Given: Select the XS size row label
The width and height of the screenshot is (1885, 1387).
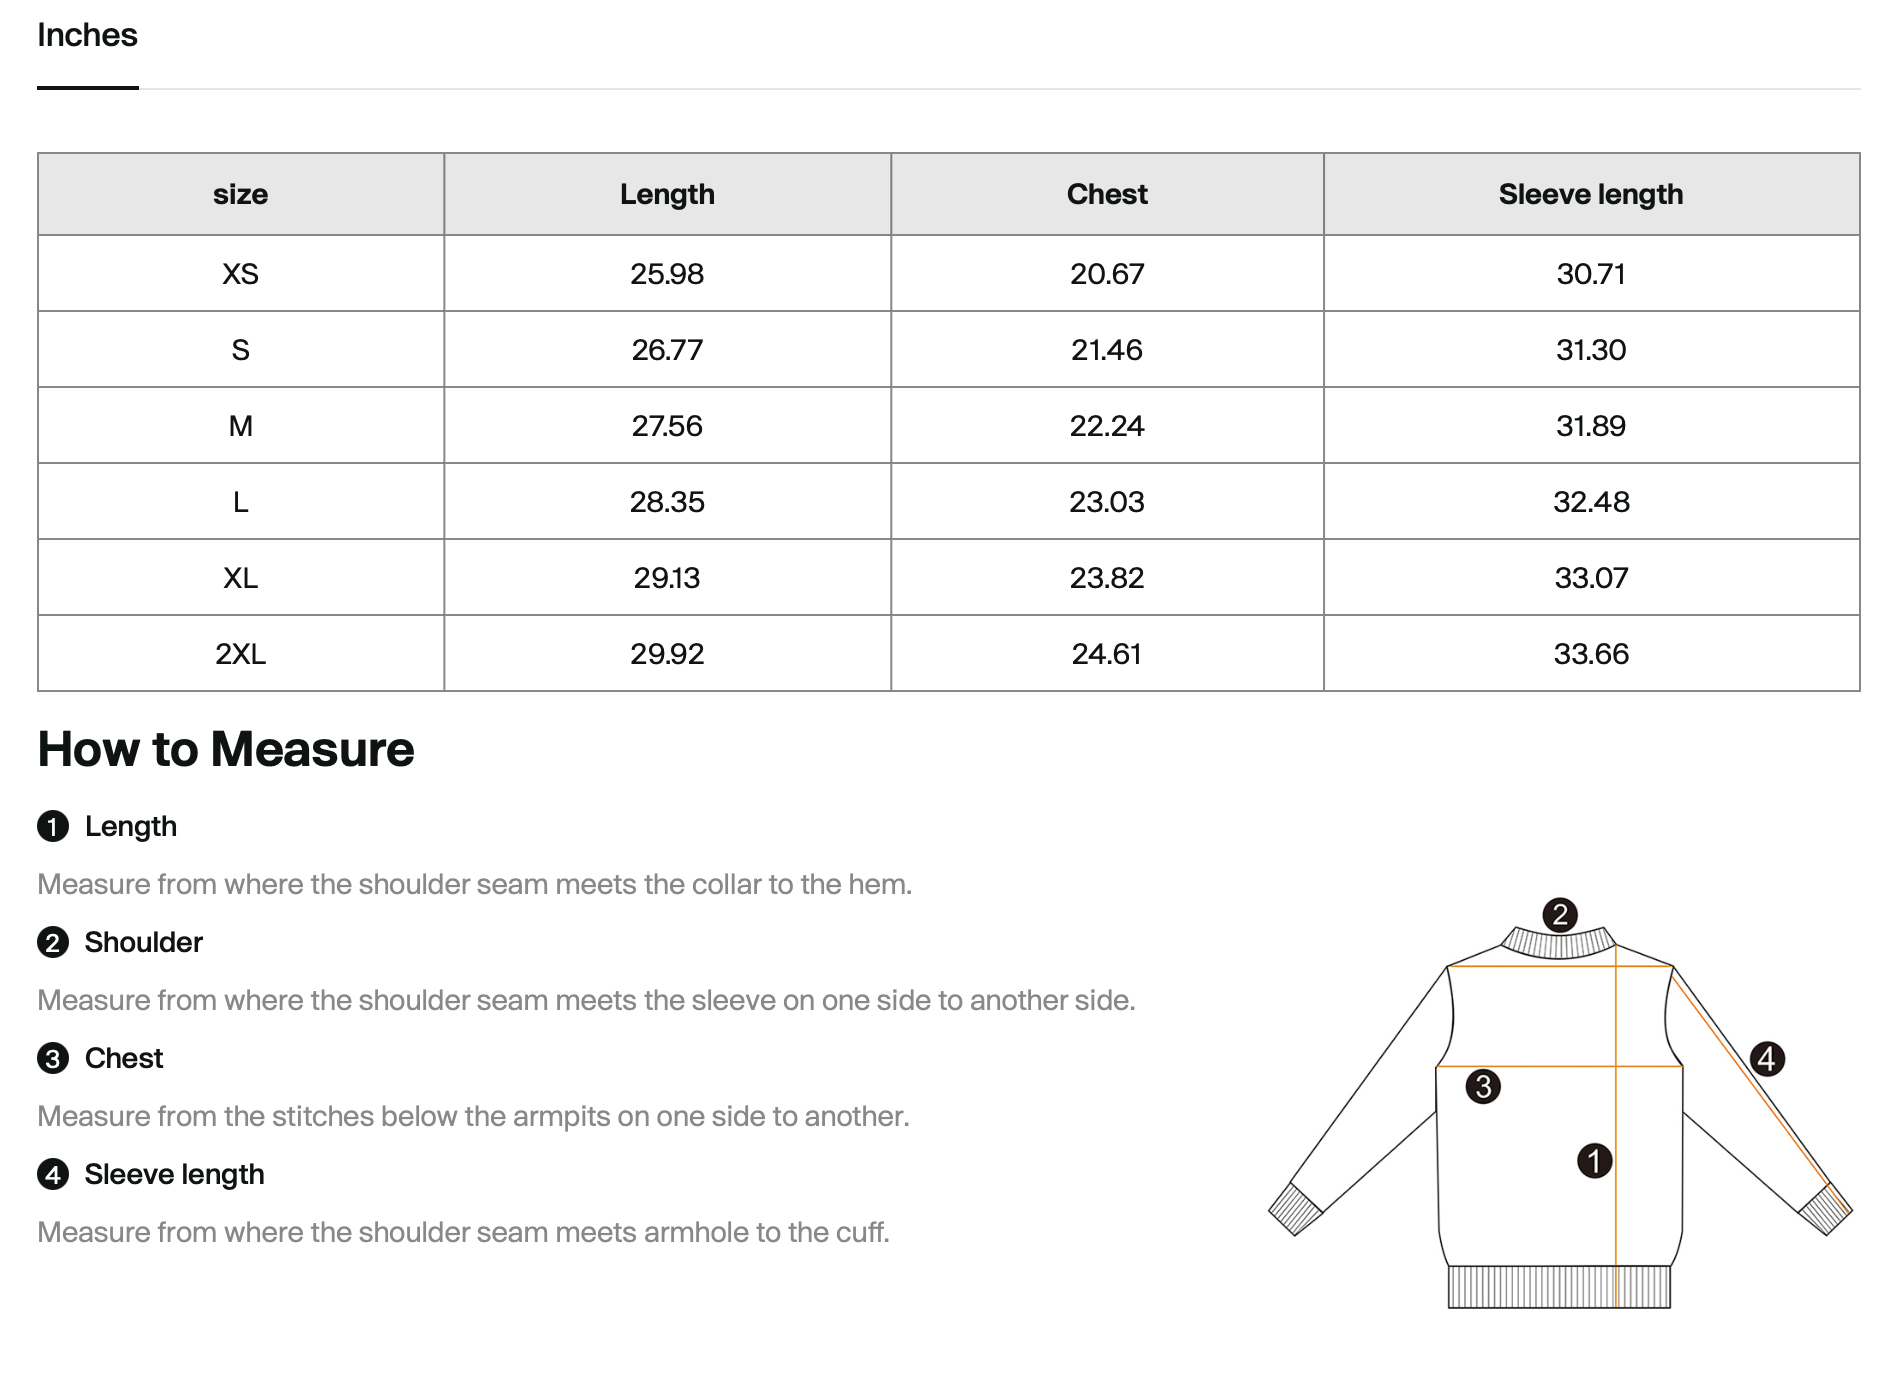Looking at the screenshot, I should point(241,274).
